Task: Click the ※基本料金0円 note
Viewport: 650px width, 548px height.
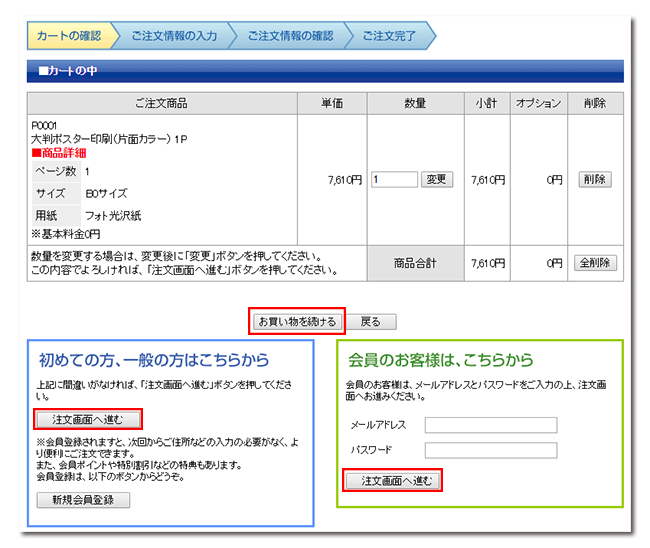Action: tap(66, 234)
